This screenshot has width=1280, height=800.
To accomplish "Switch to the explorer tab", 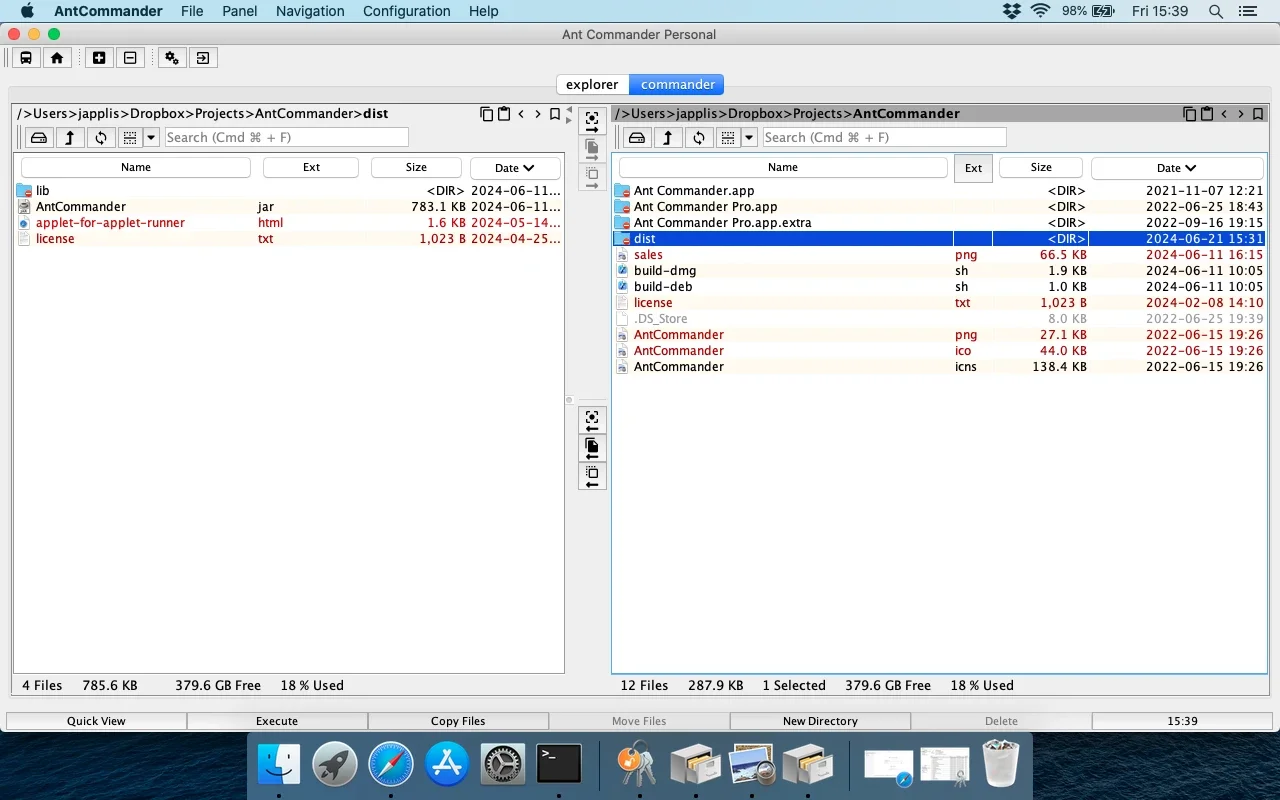I will coord(592,85).
